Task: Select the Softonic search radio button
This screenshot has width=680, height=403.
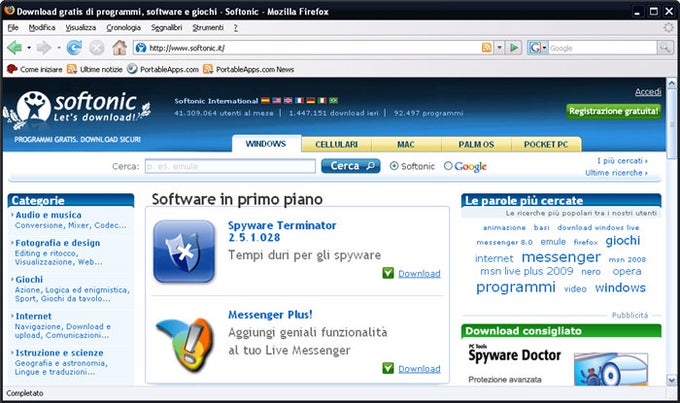Action: pyautogui.click(x=394, y=166)
